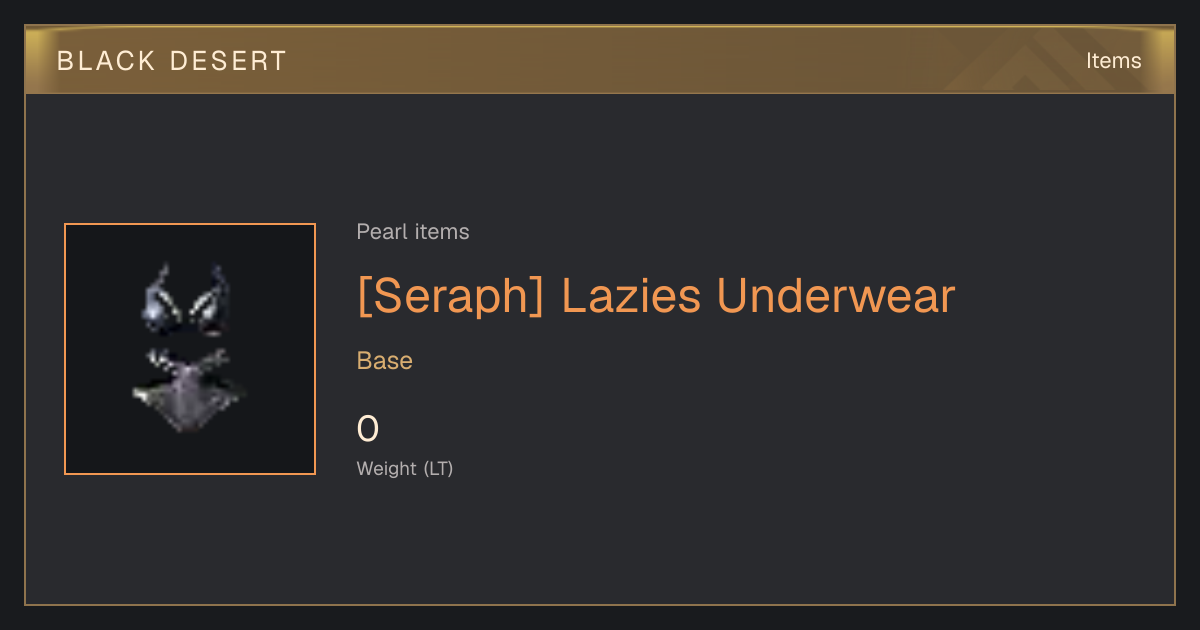Click the weight value 0

coord(368,429)
